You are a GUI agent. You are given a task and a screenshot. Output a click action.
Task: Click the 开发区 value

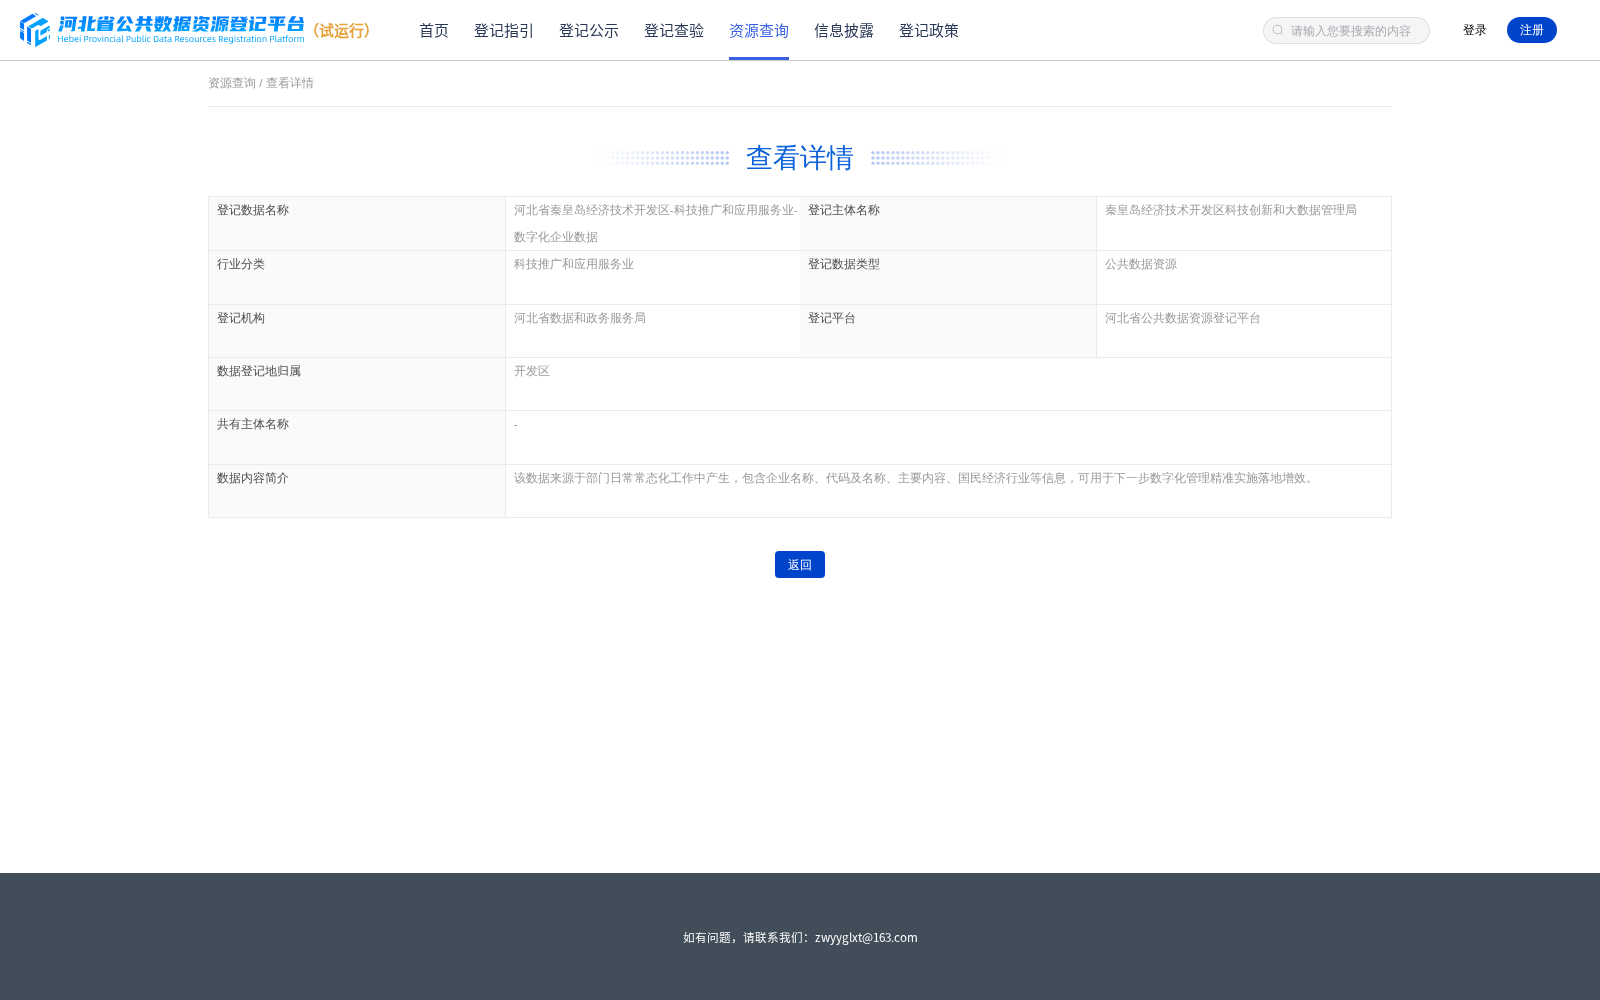tap(532, 371)
